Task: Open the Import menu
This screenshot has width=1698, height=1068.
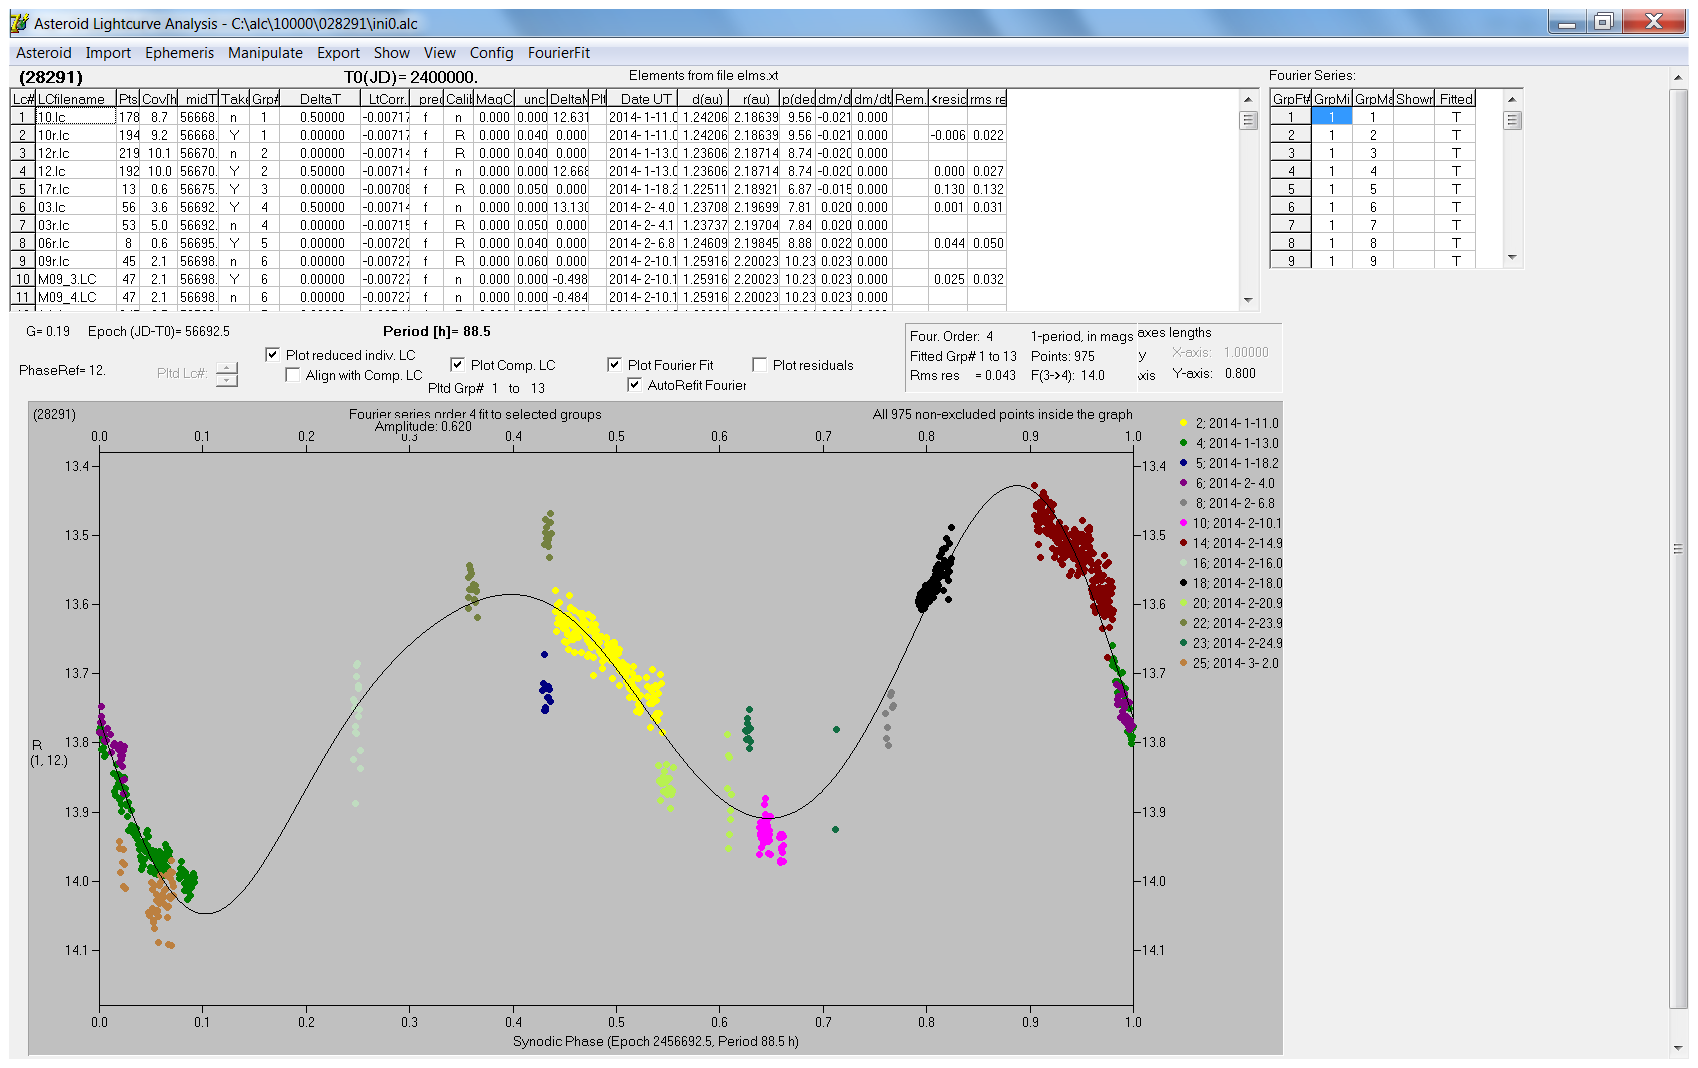Action: [x=108, y=53]
